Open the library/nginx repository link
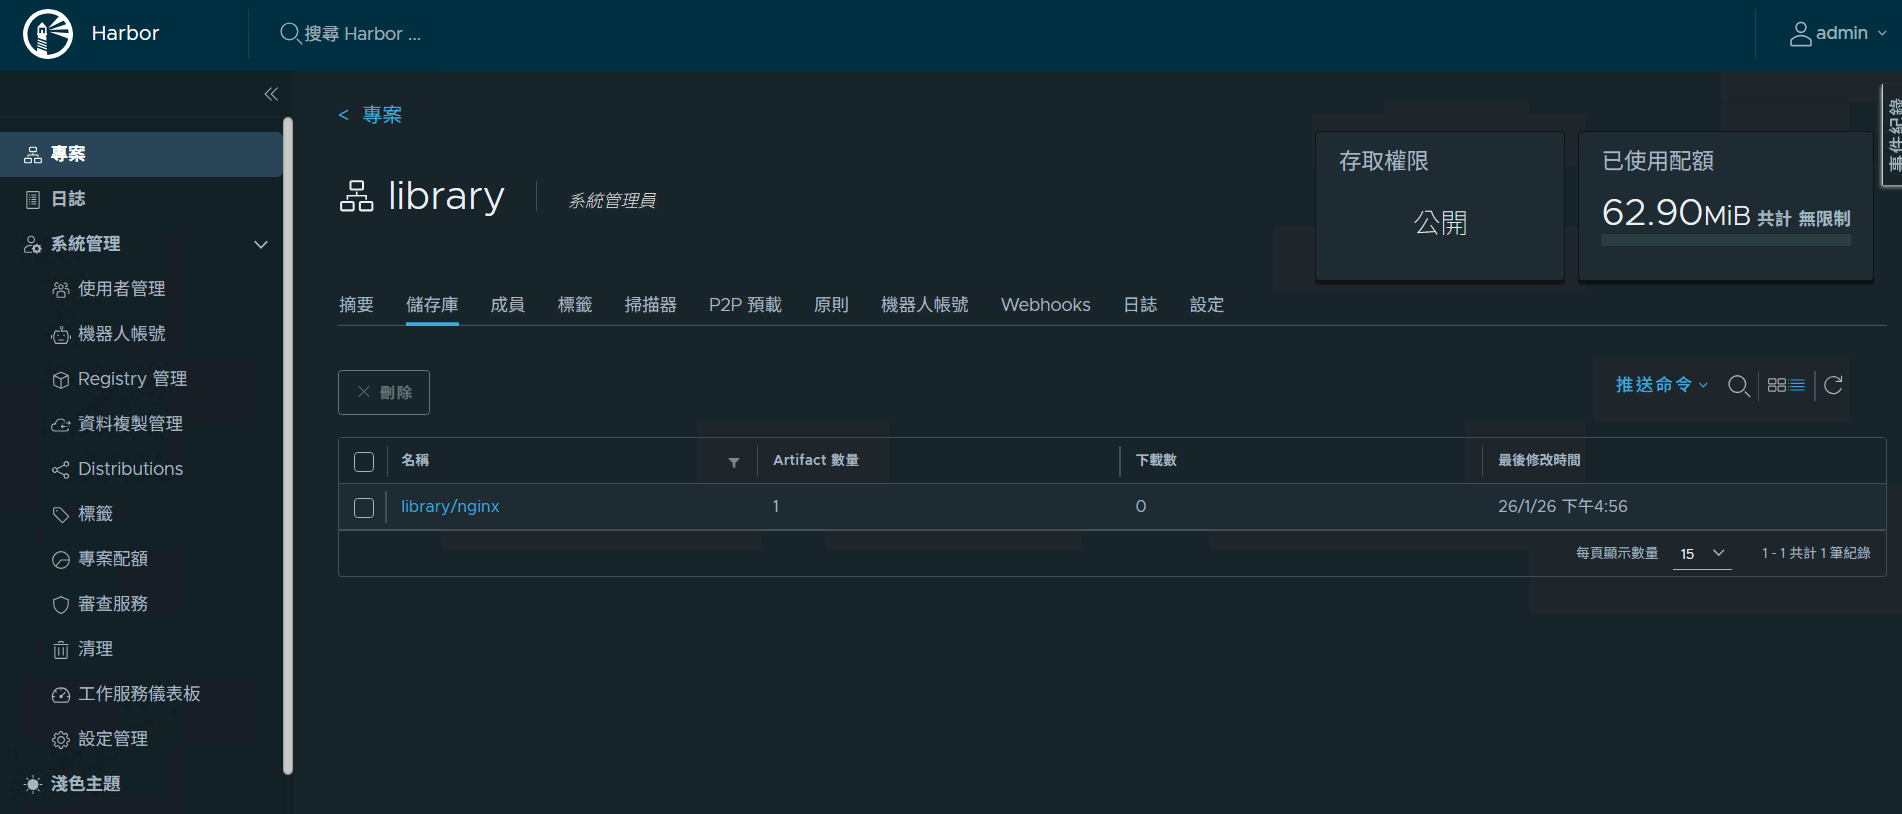The height and width of the screenshot is (814, 1902). [x=450, y=507]
